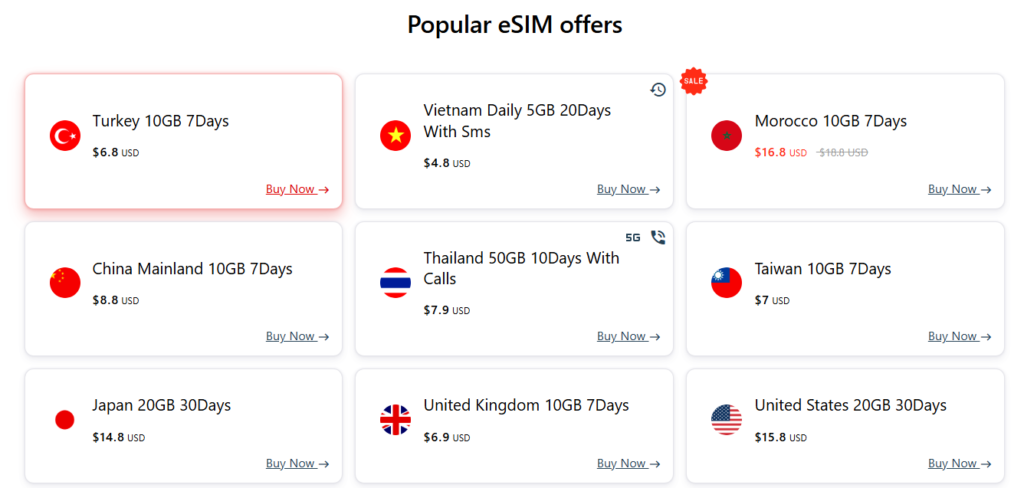Buy the Turkey 10GB 7Days eSIM
The height and width of the screenshot is (488, 1024).
point(297,189)
